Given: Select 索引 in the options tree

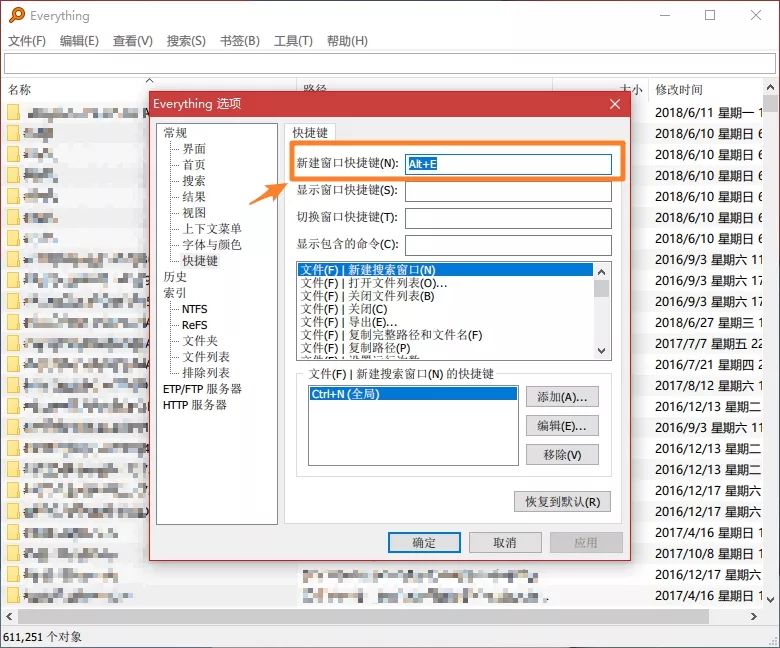Looking at the screenshot, I should coord(175,292).
